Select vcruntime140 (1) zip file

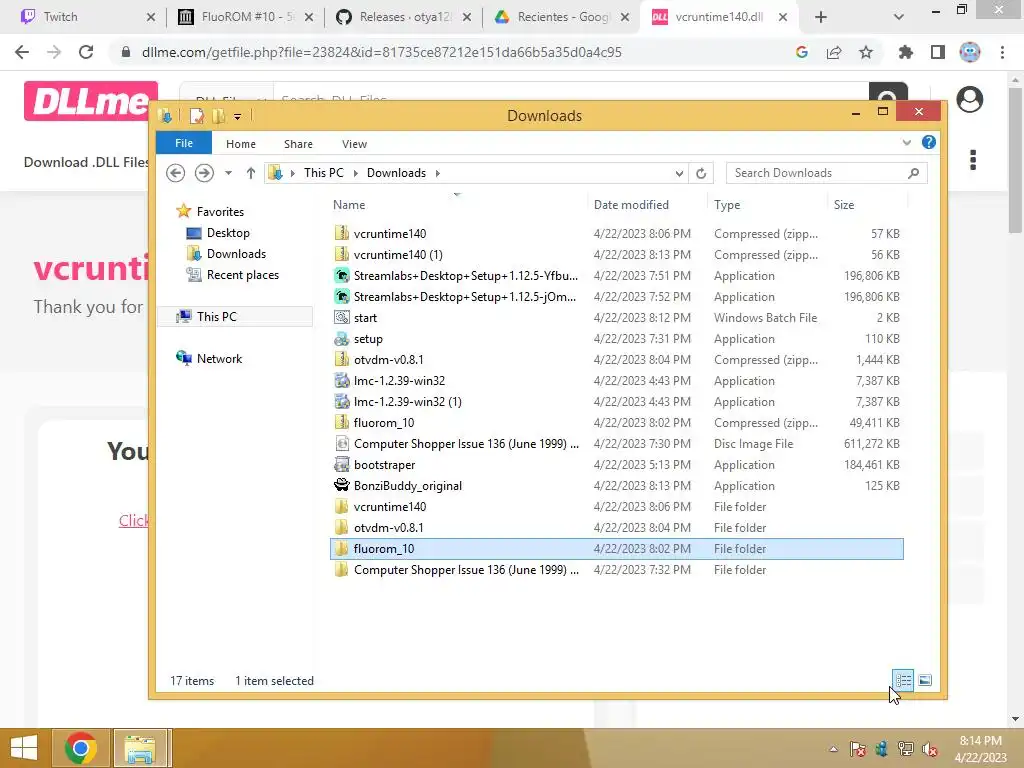click(x=616, y=254)
